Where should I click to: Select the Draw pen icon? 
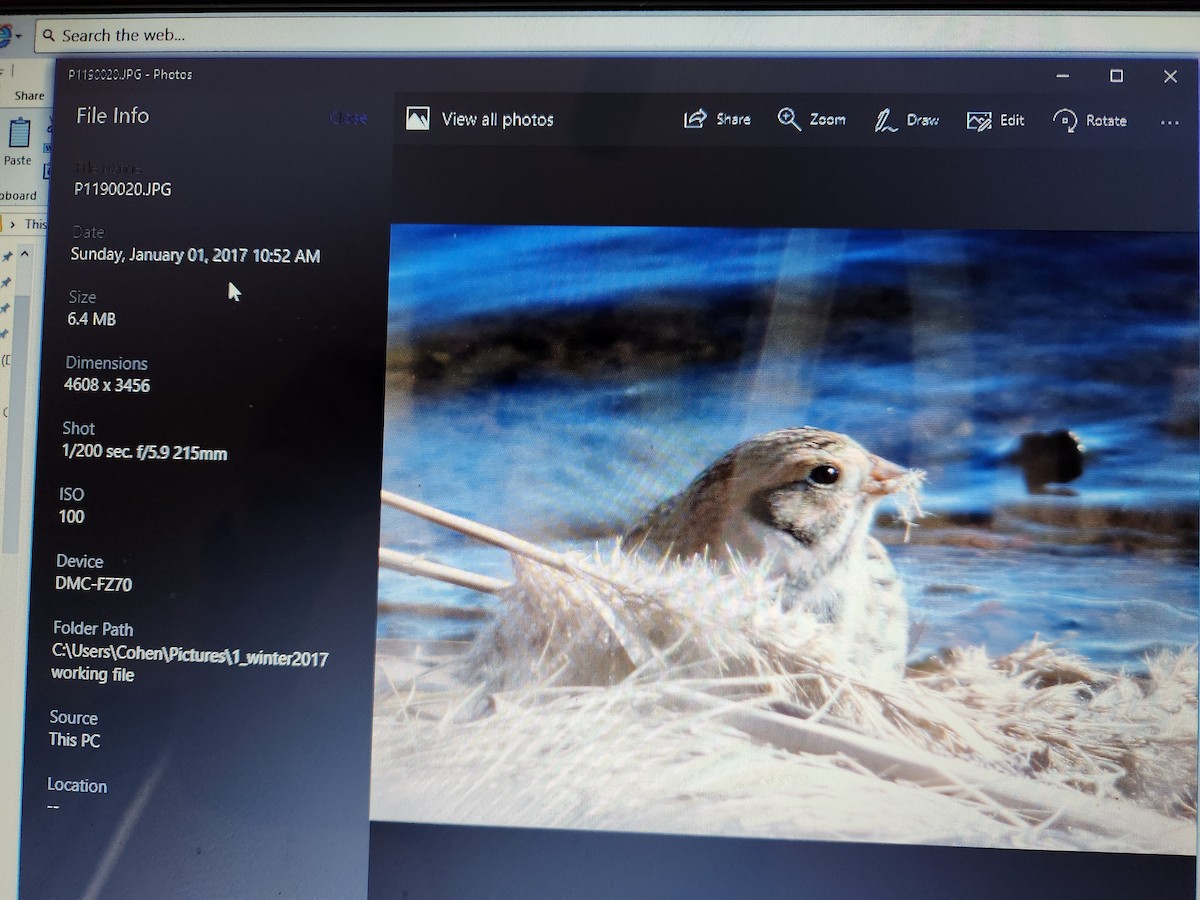coord(885,121)
